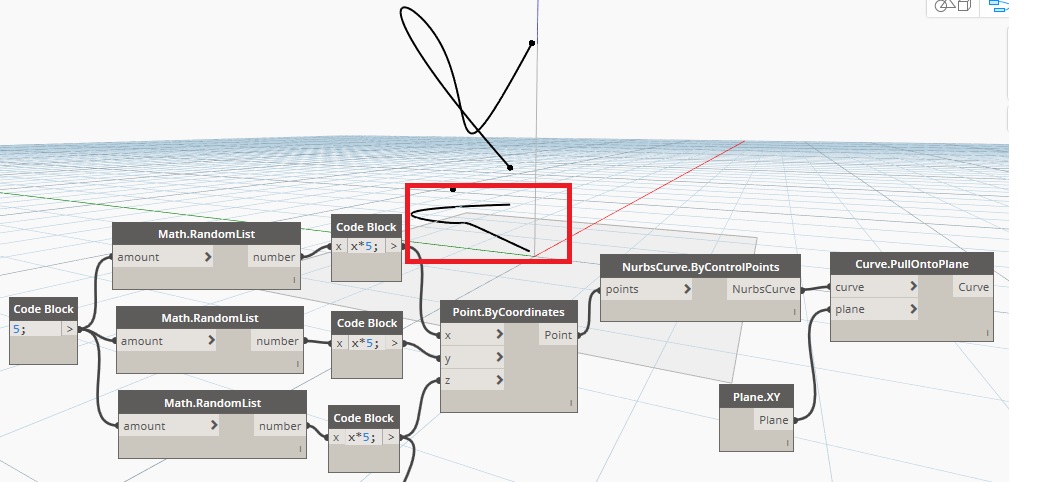This screenshot has width=1044, height=482.
Task: Expand the x input port chevron on Point.ByCoordinates
Action: (x=499, y=336)
